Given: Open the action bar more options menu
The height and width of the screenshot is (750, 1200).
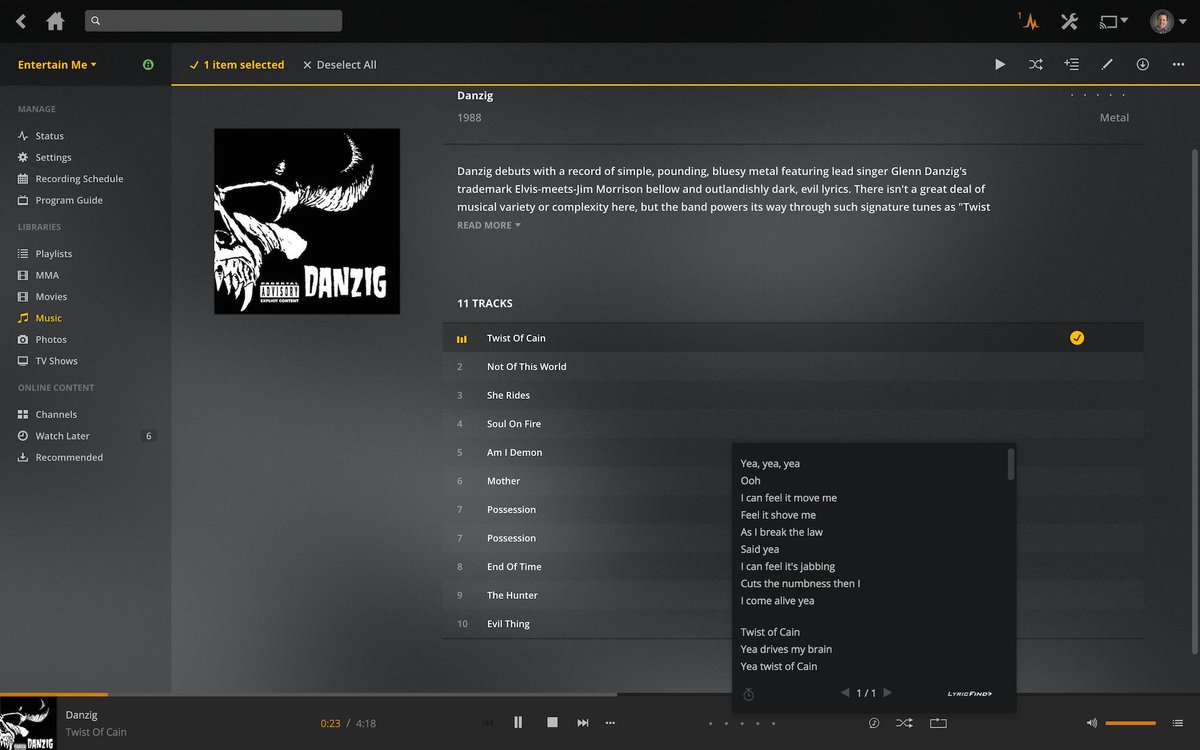Looking at the screenshot, I should click(x=1178, y=64).
